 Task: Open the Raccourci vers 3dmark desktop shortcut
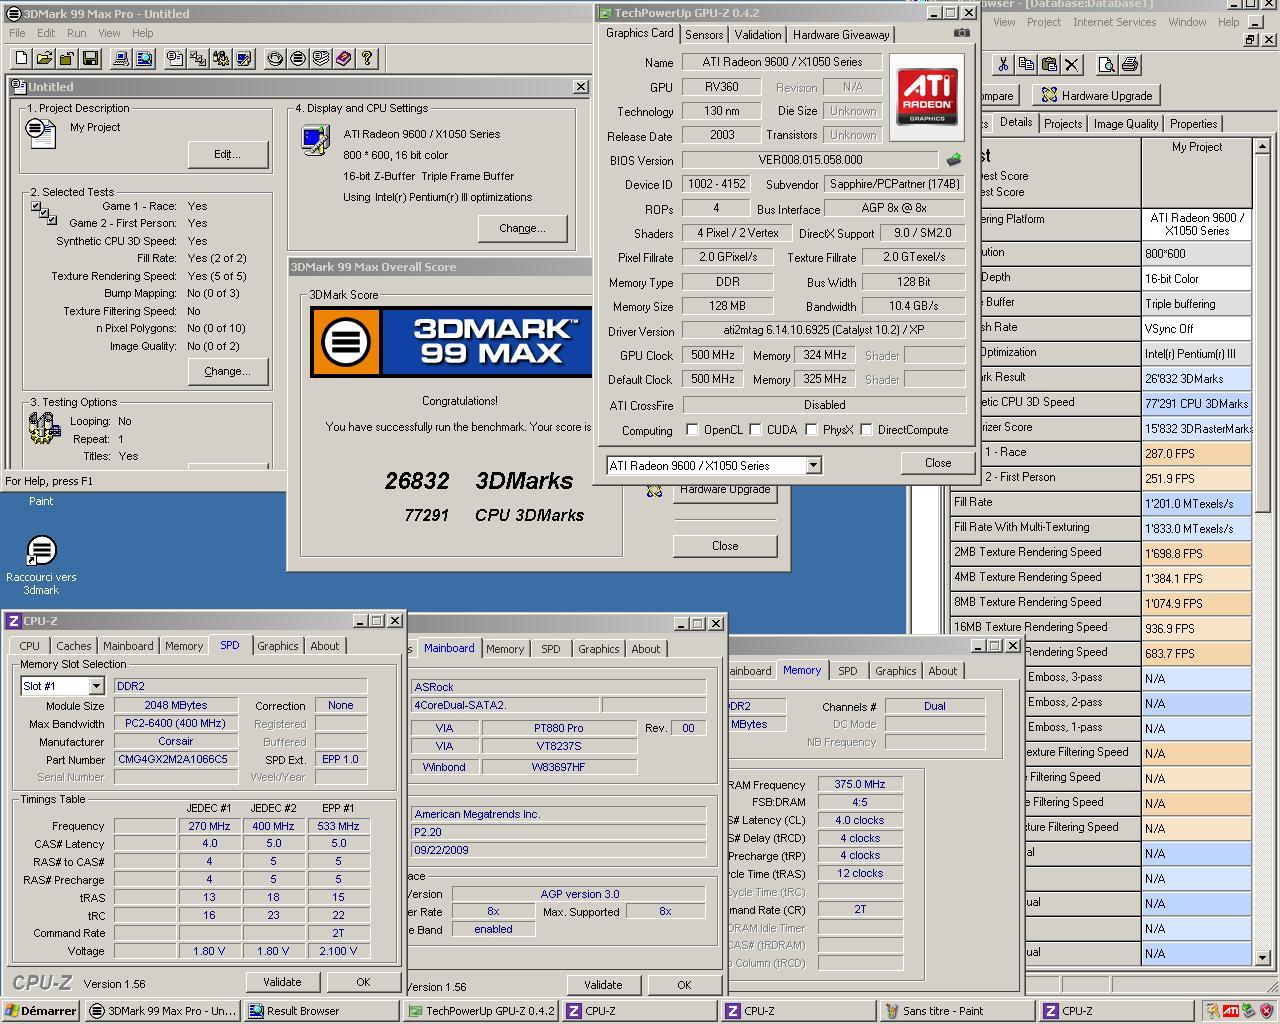point(41,565)
